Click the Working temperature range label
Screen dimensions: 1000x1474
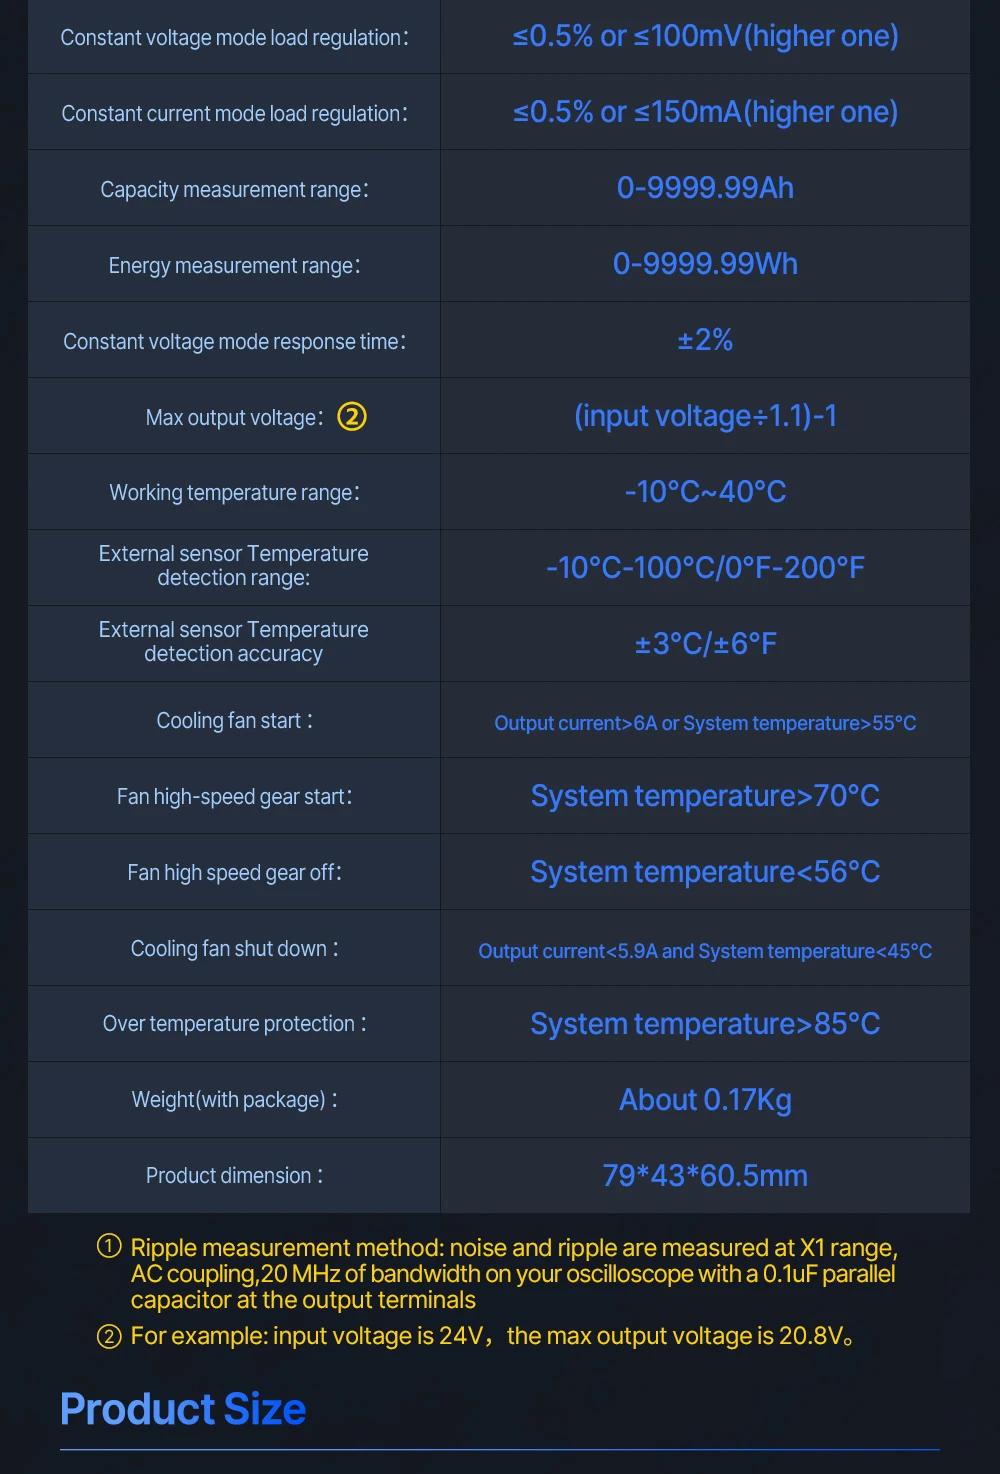pos(234,492)
